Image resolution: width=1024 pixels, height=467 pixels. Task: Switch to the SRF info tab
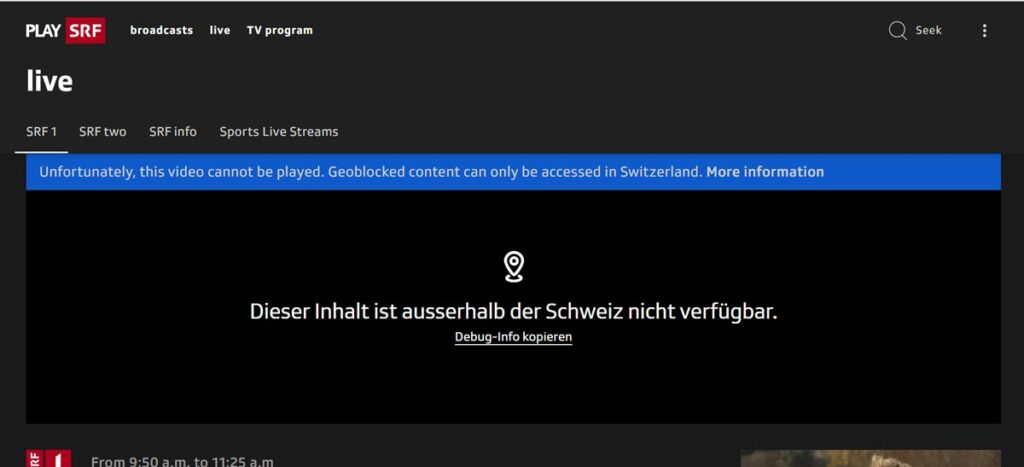[x=172, y=131]
